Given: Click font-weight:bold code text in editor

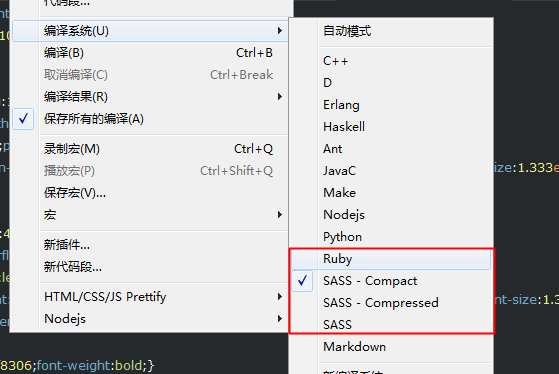Looking at the screenshot, I should pos(89,365).
